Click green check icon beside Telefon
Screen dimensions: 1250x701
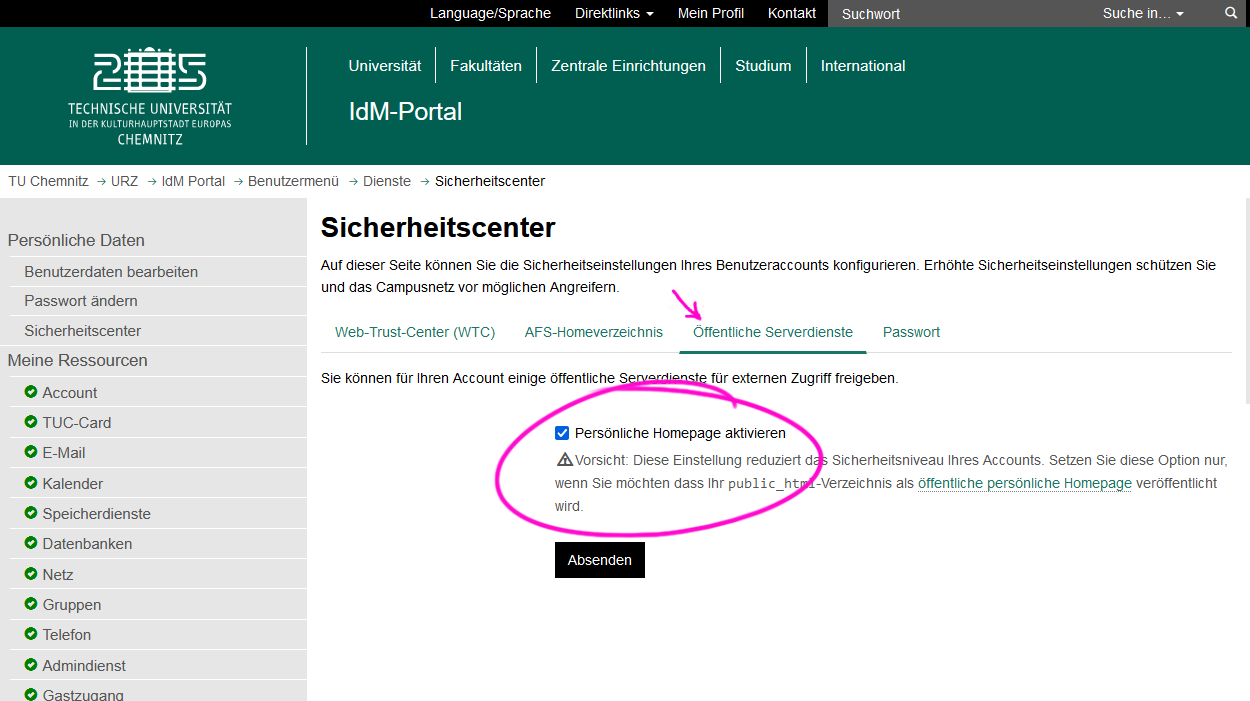[31, 634]
